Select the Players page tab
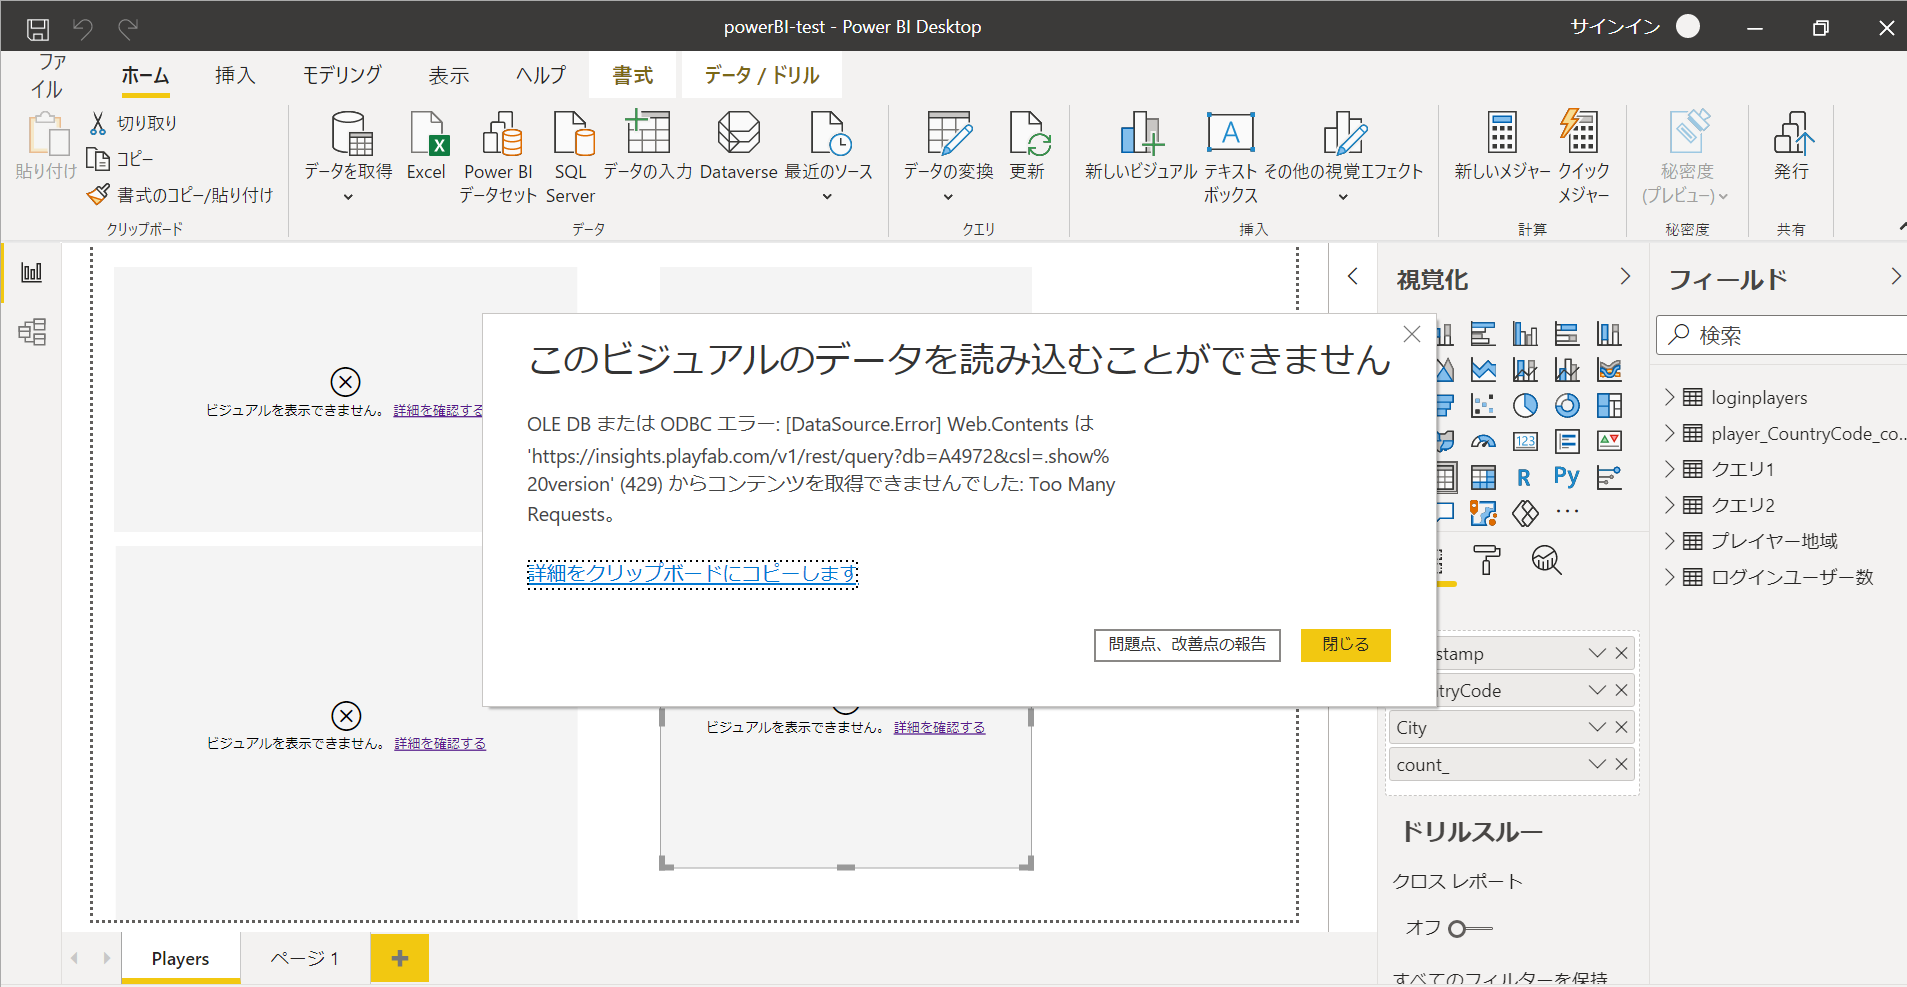Screen dimensions: 1907x987 [x=179, y=957]
